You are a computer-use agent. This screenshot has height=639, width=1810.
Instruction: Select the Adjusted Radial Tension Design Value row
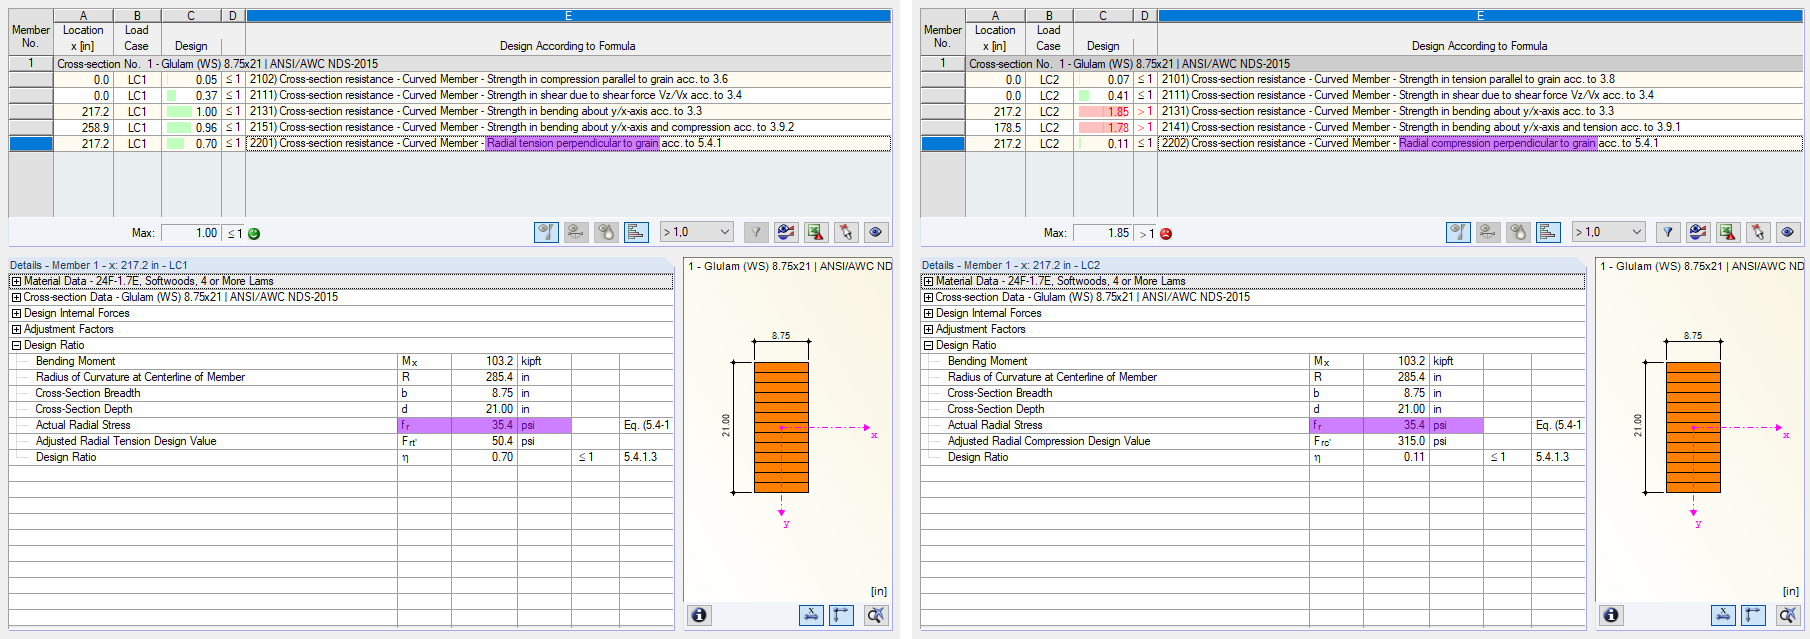click(341, 441)
